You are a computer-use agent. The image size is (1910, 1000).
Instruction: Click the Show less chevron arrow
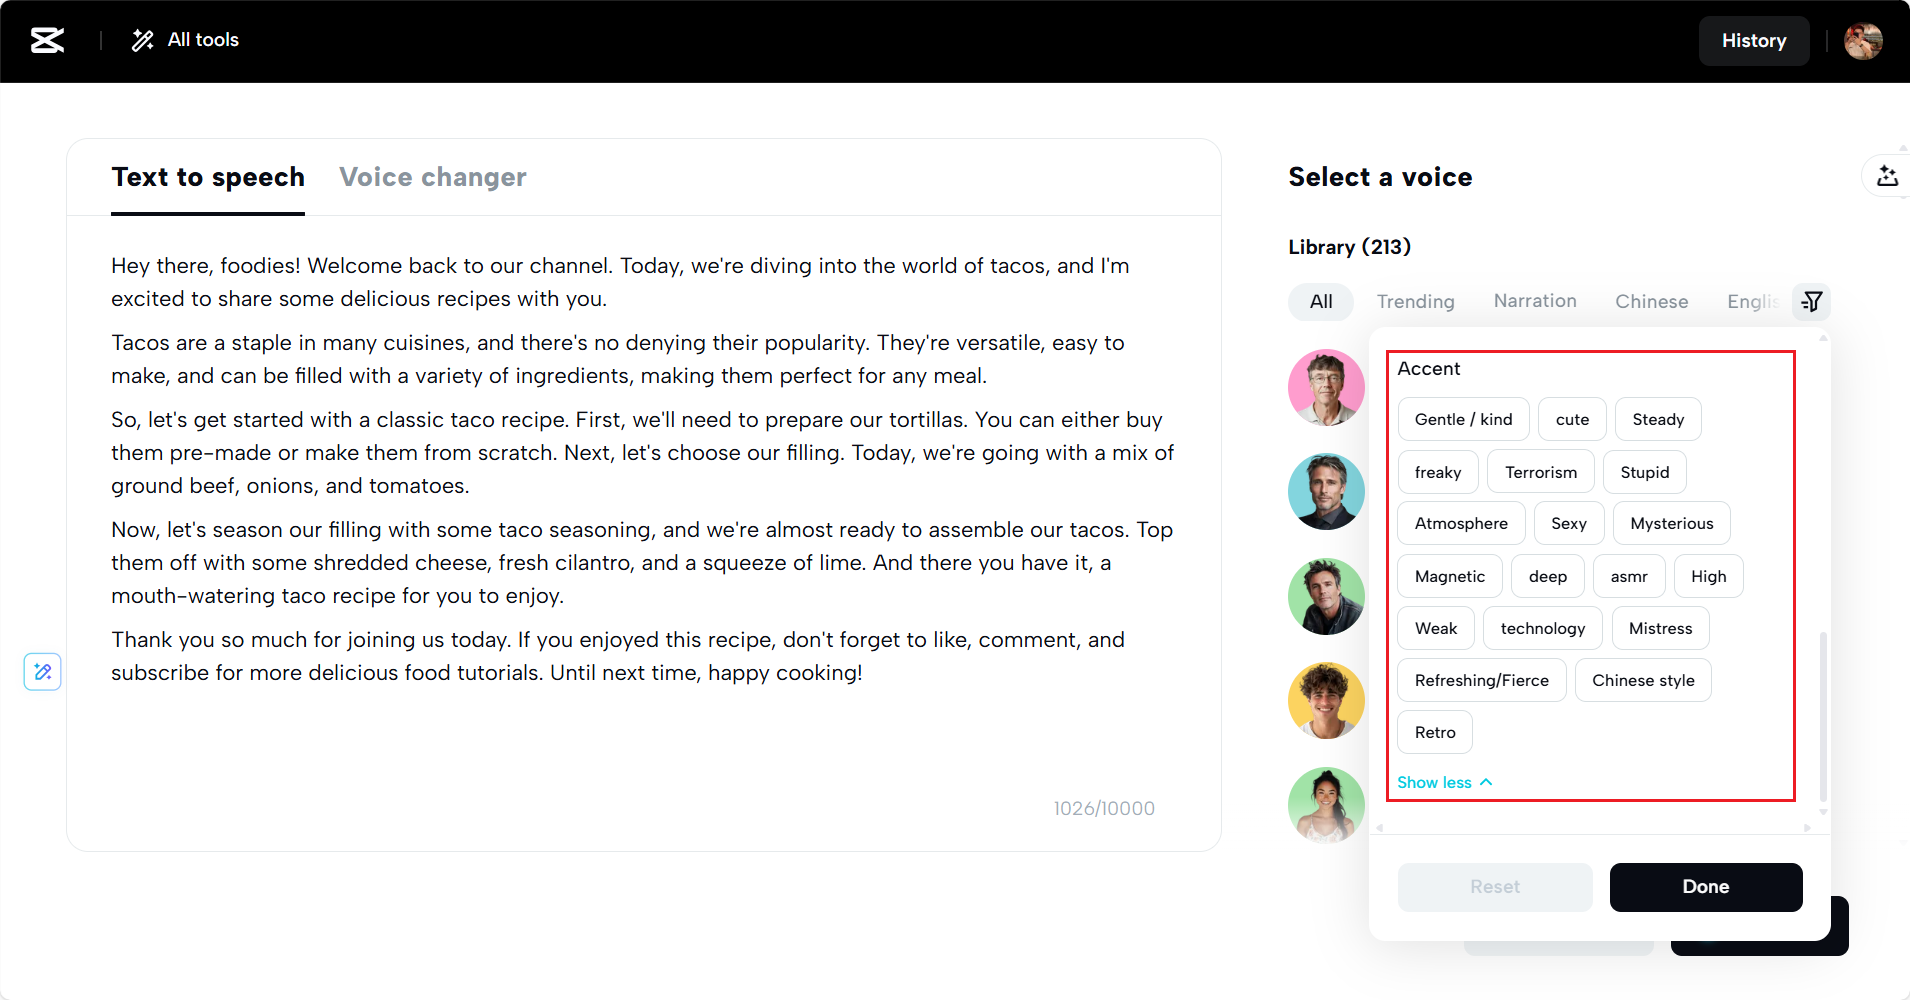[1486, 782]
